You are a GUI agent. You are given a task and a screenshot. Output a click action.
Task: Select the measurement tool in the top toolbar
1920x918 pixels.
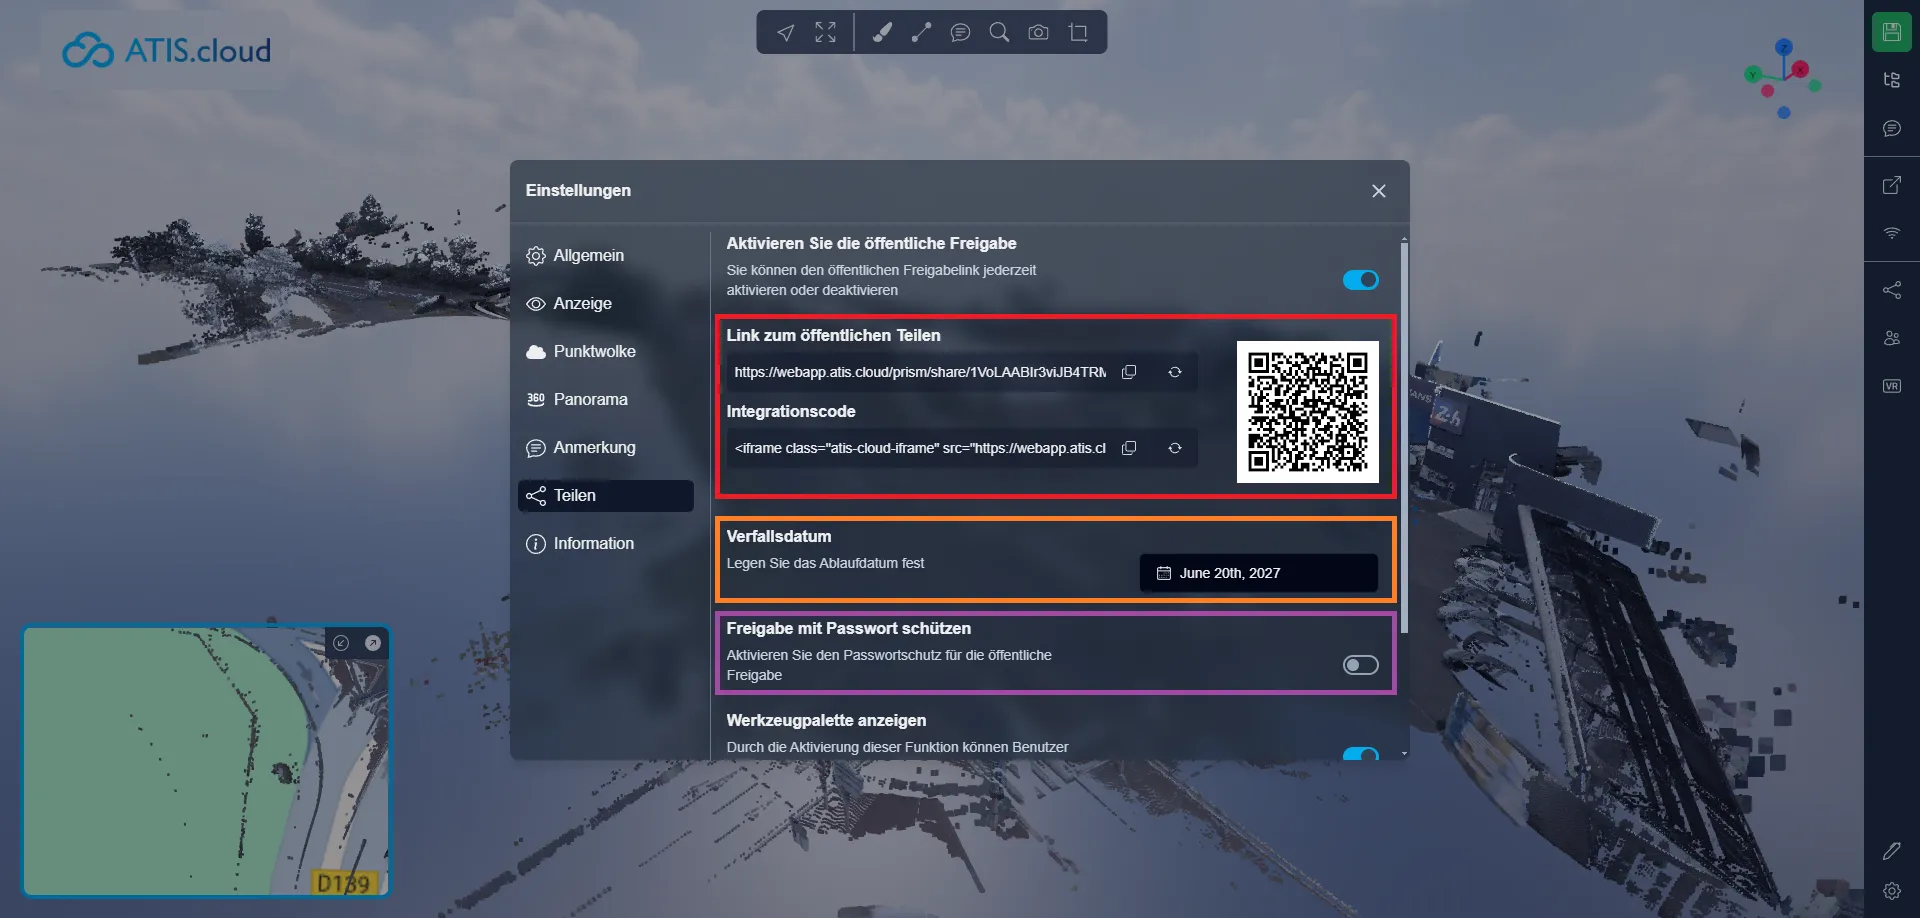pyautogui.click(x=921, y=33)
